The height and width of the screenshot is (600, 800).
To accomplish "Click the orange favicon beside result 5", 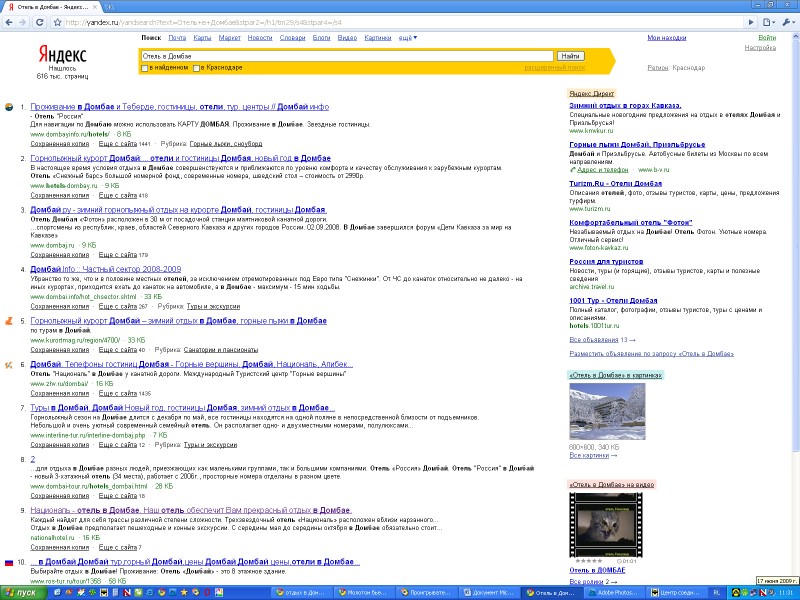I will 9,321.
